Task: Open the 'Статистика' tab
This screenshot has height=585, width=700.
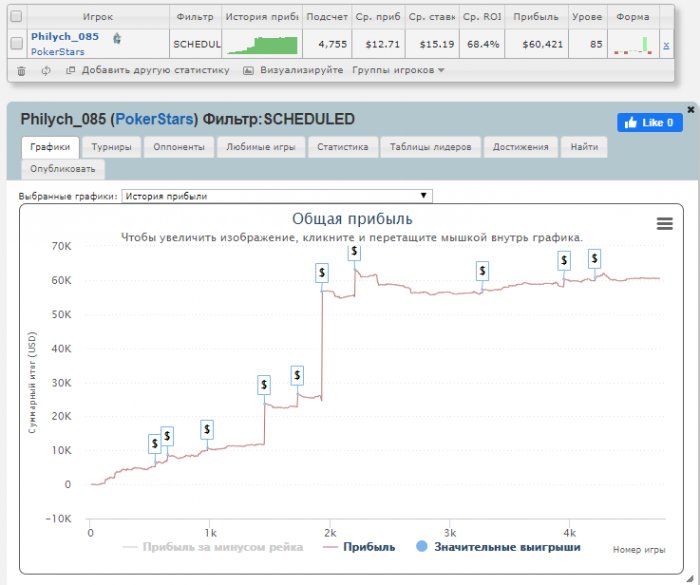Action: (342, 147)
